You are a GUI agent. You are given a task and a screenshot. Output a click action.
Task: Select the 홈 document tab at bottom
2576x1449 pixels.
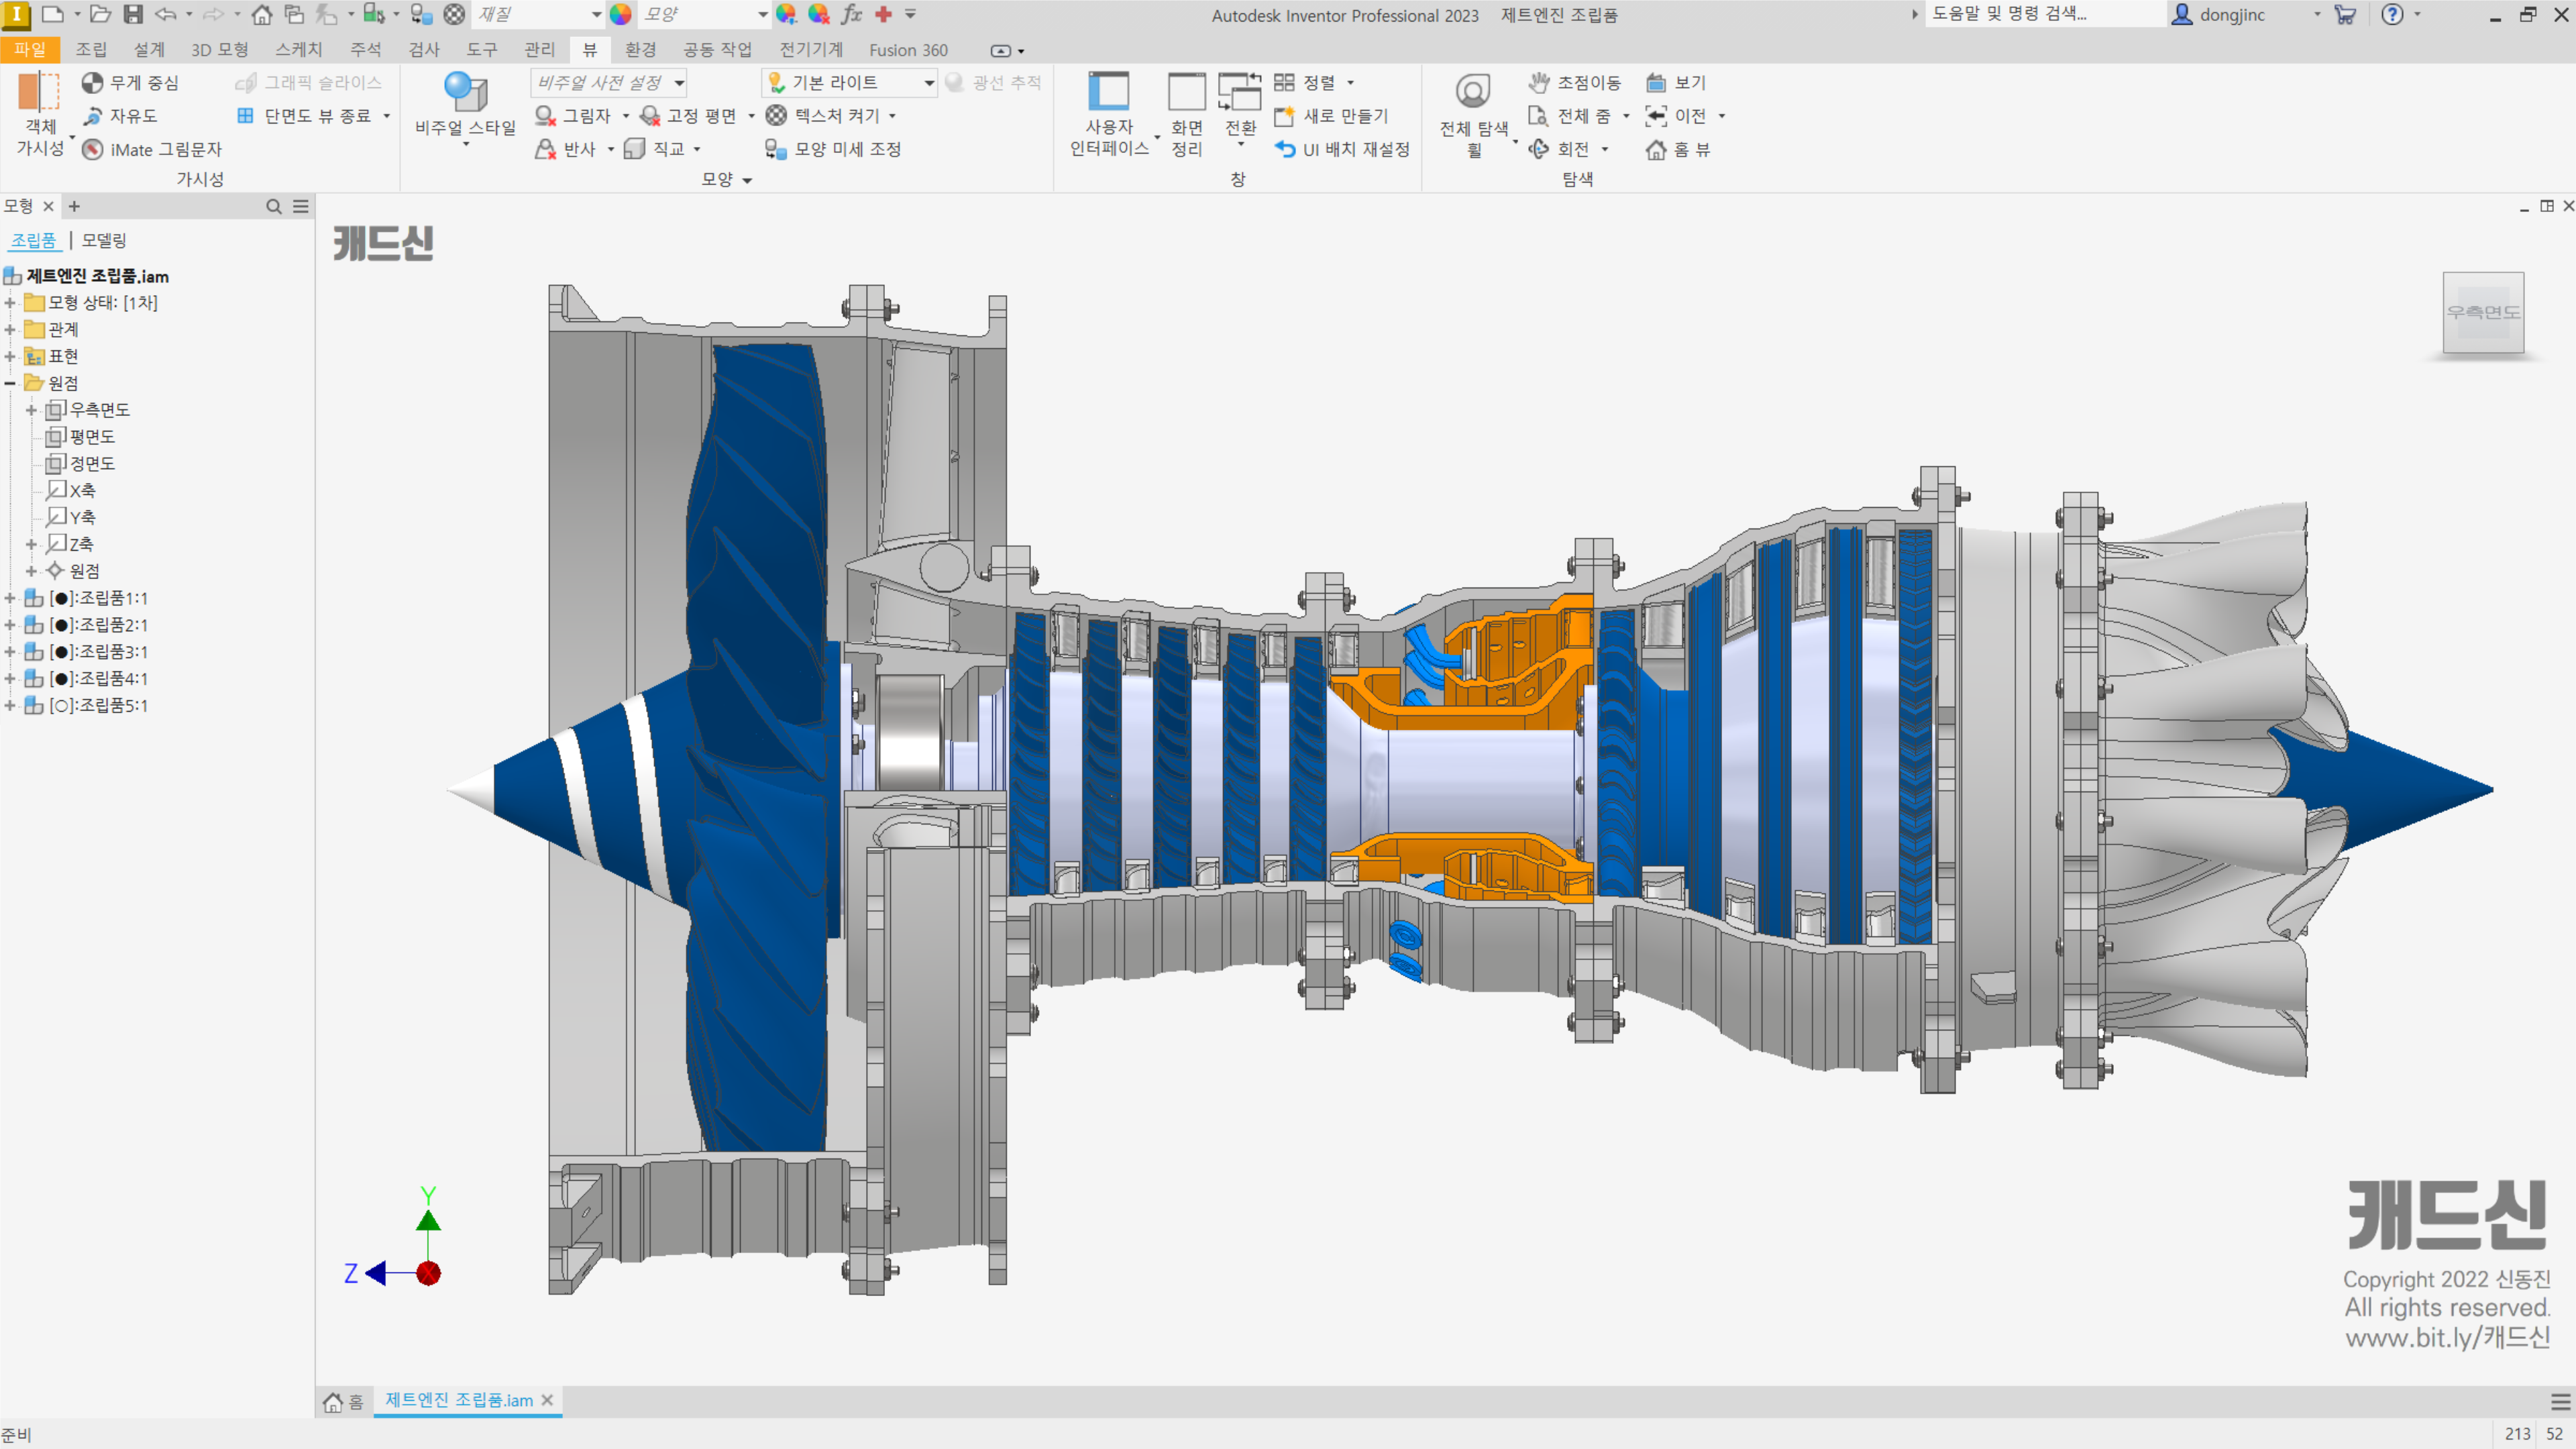point(344,1401)
